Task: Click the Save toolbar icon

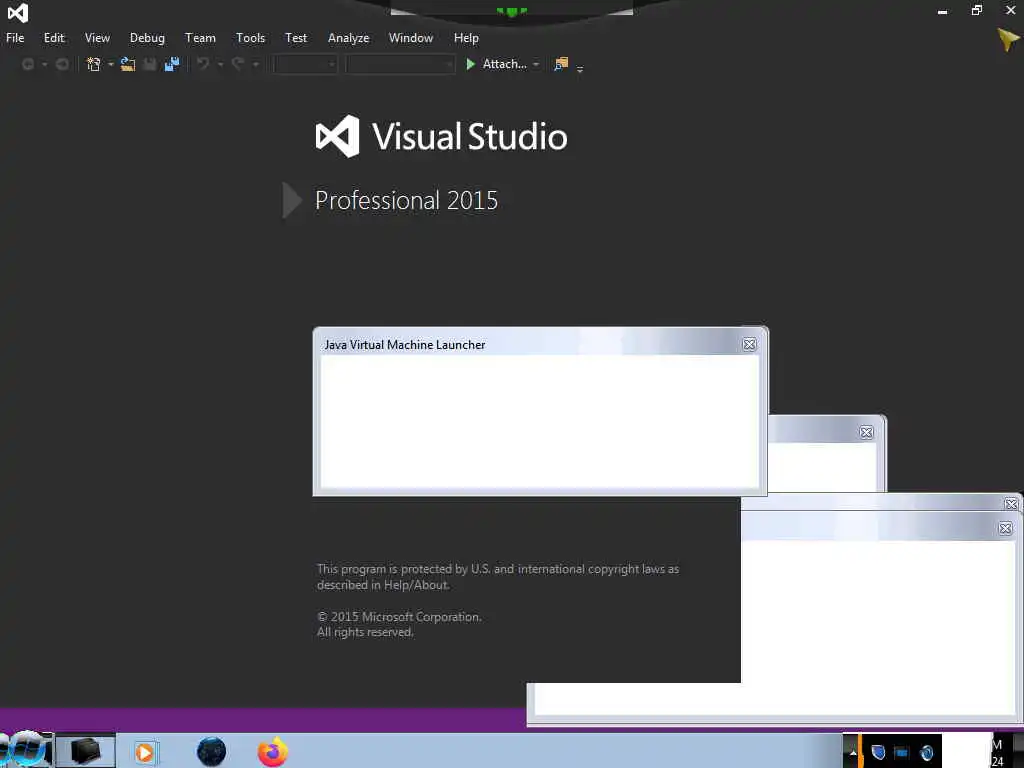Action: point(150,64)
